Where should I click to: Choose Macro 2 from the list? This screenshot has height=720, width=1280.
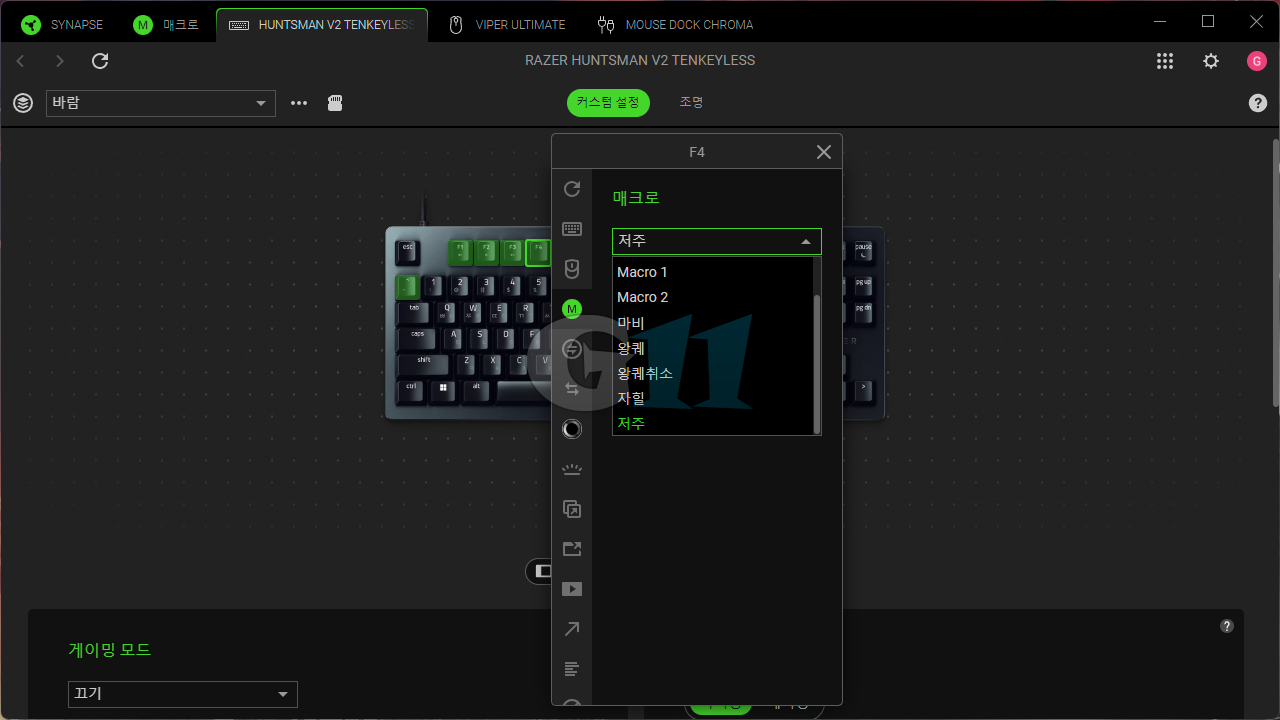[714, 297]
